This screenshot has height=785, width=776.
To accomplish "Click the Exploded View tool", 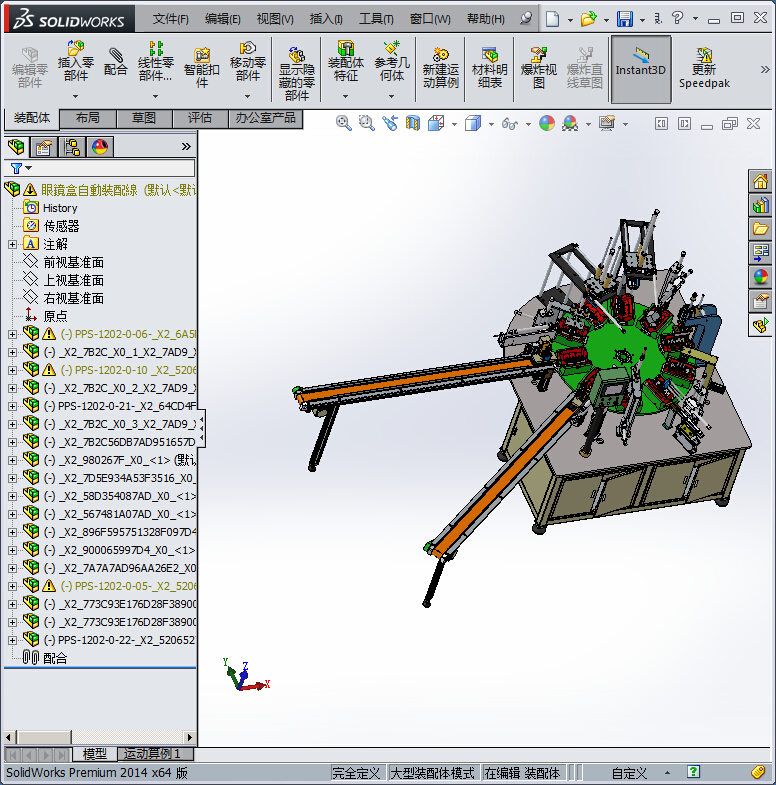I will 539,68.
